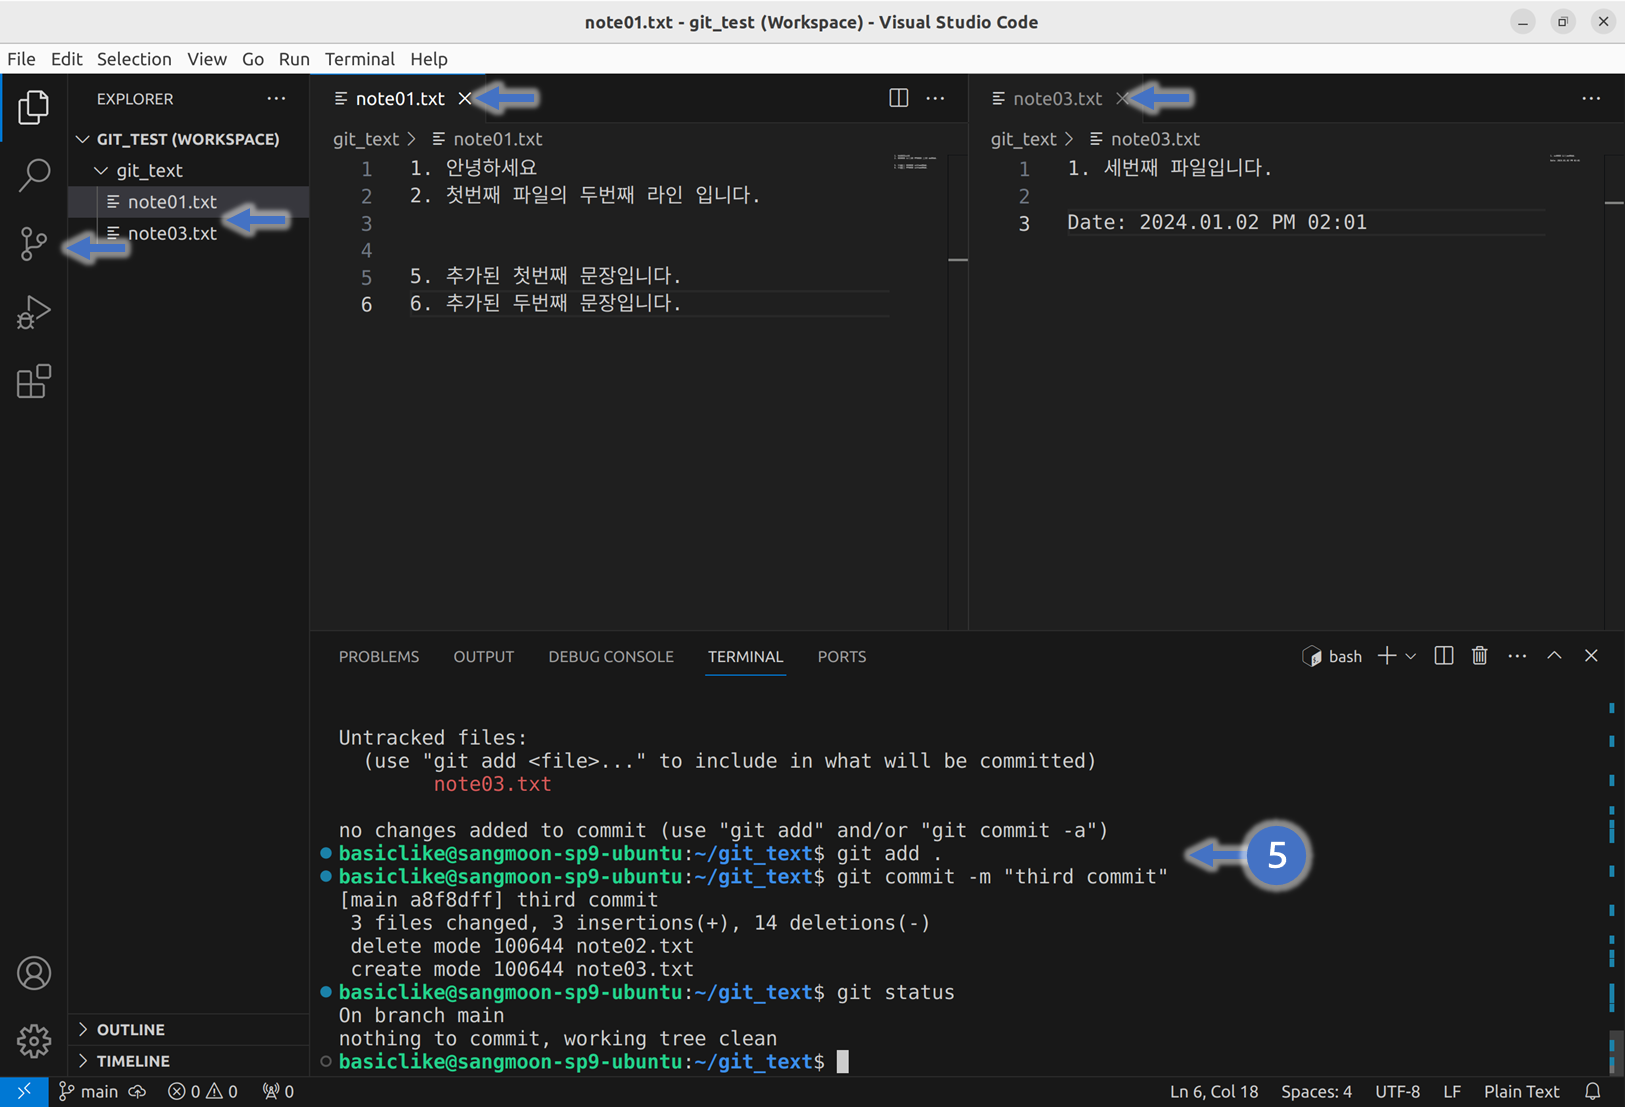The image size is (1625, 1107).
Task: Change end of line sequence LF
Action: [x=1452, y=1092]
